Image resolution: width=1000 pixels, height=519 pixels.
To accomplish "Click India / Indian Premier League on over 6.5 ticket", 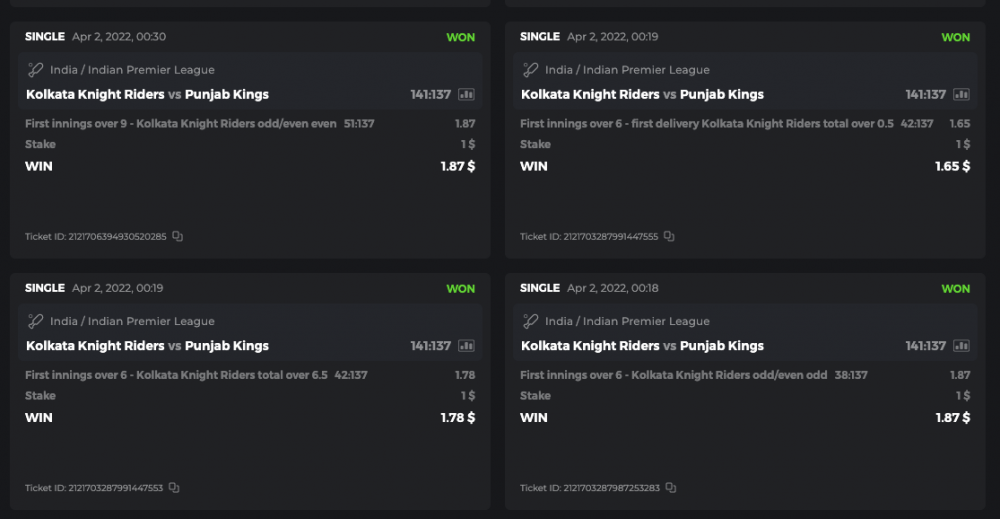I will (132, 321).
